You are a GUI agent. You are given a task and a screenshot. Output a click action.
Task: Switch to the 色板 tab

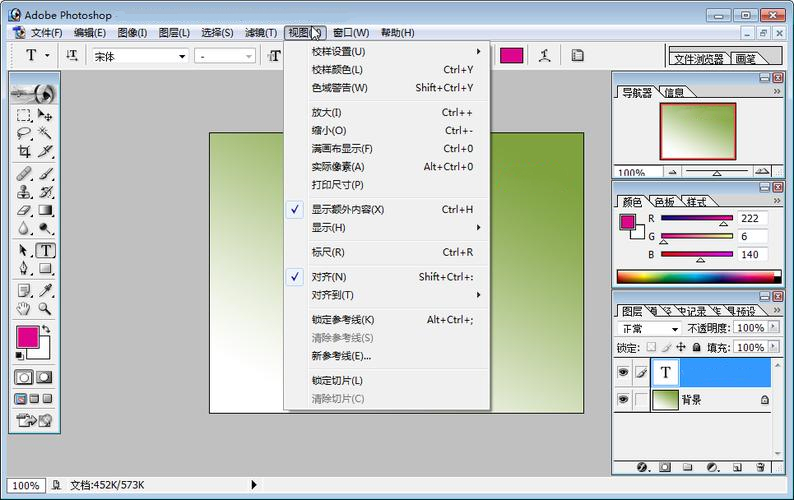coord(664,202)
